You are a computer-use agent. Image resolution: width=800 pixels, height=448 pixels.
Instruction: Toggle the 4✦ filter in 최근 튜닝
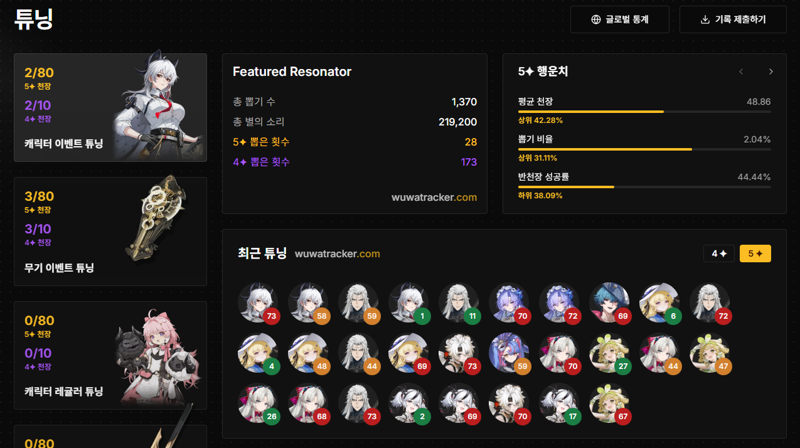pyautogui.click(x=718, y=254)
